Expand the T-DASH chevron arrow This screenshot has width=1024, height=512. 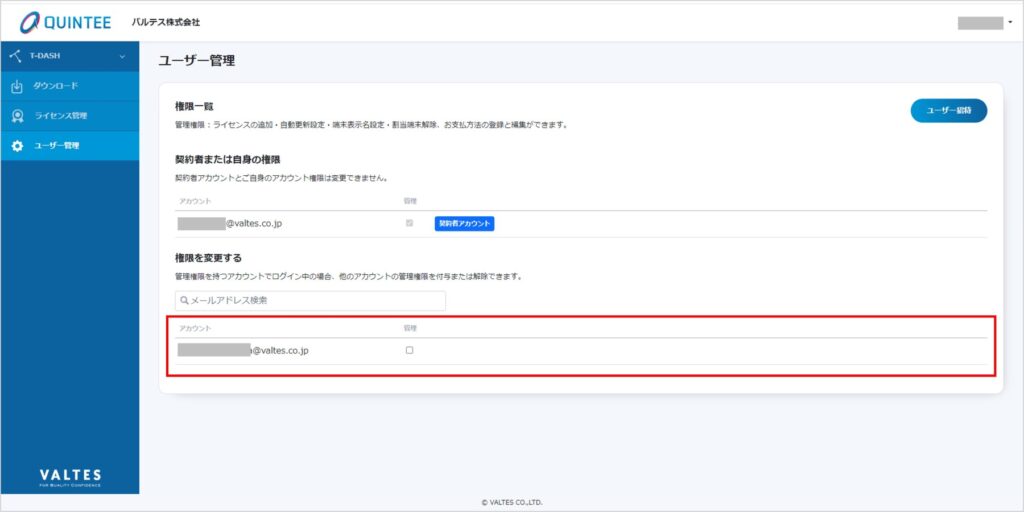[122, 56]
